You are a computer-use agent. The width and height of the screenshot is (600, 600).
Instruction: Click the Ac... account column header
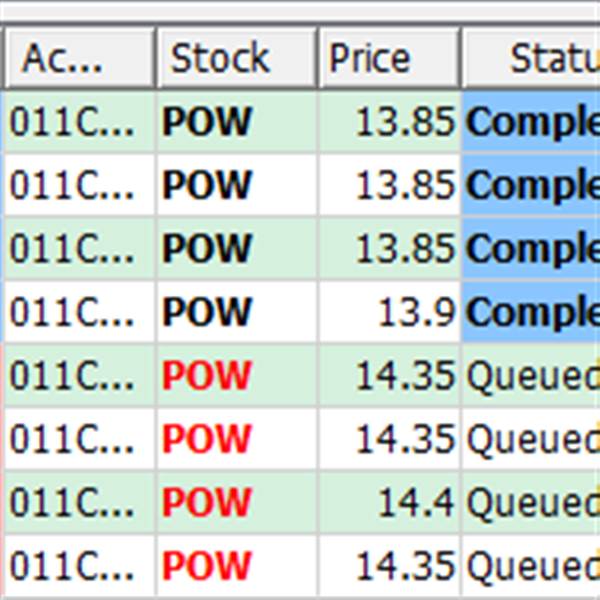click(x=79, y=58)
